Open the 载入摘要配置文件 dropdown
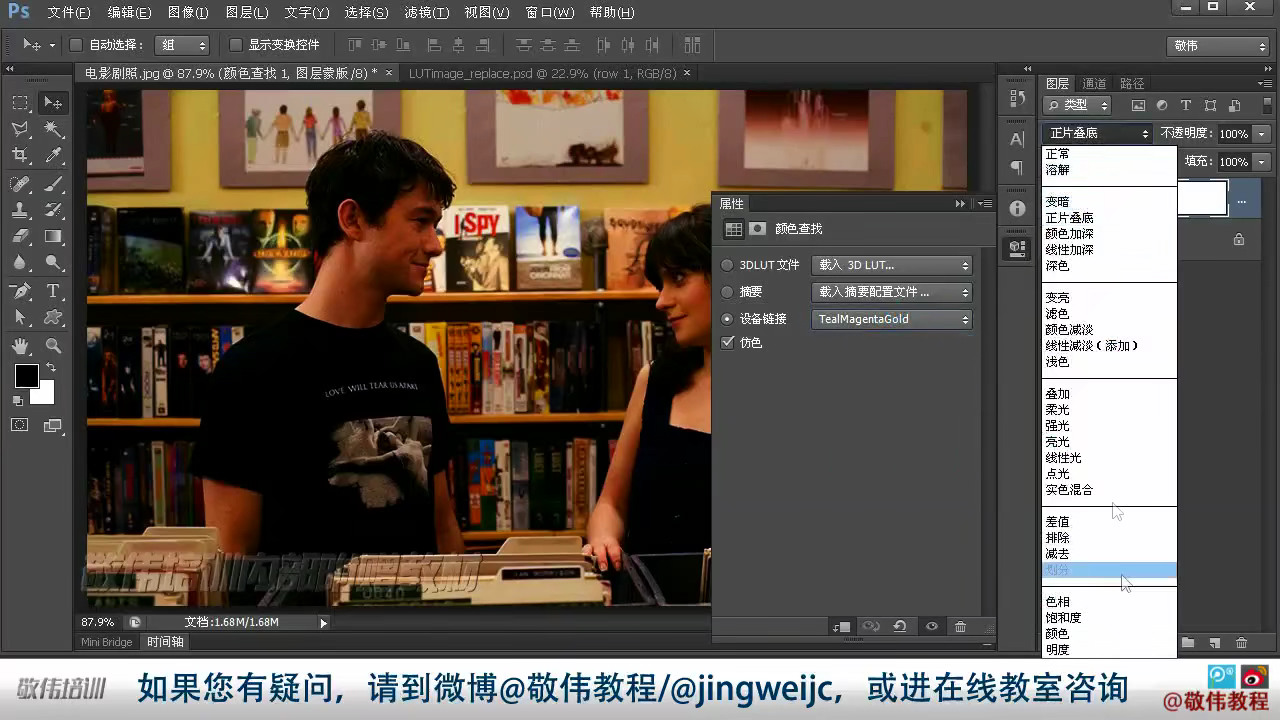The image size is (1280, 720). pyautogui.click(x=892, y=292)
